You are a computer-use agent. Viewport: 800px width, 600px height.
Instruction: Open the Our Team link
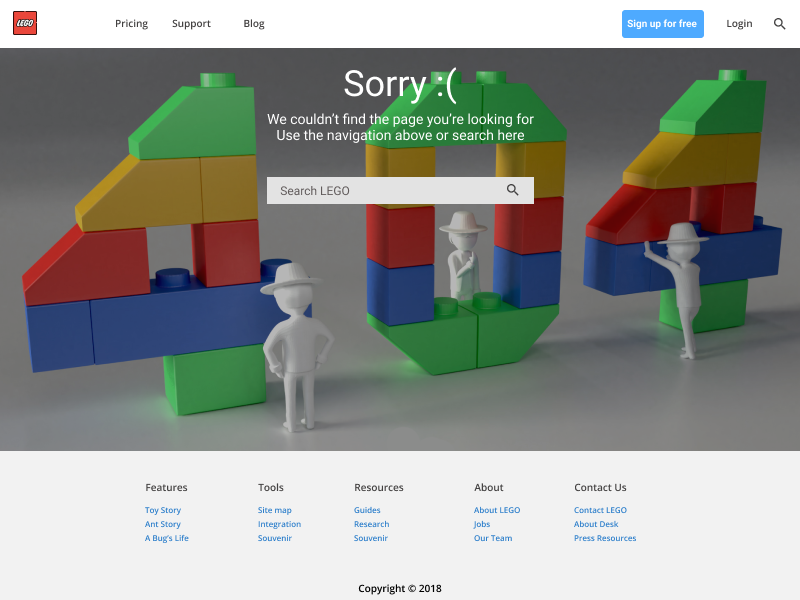point(493,538)
